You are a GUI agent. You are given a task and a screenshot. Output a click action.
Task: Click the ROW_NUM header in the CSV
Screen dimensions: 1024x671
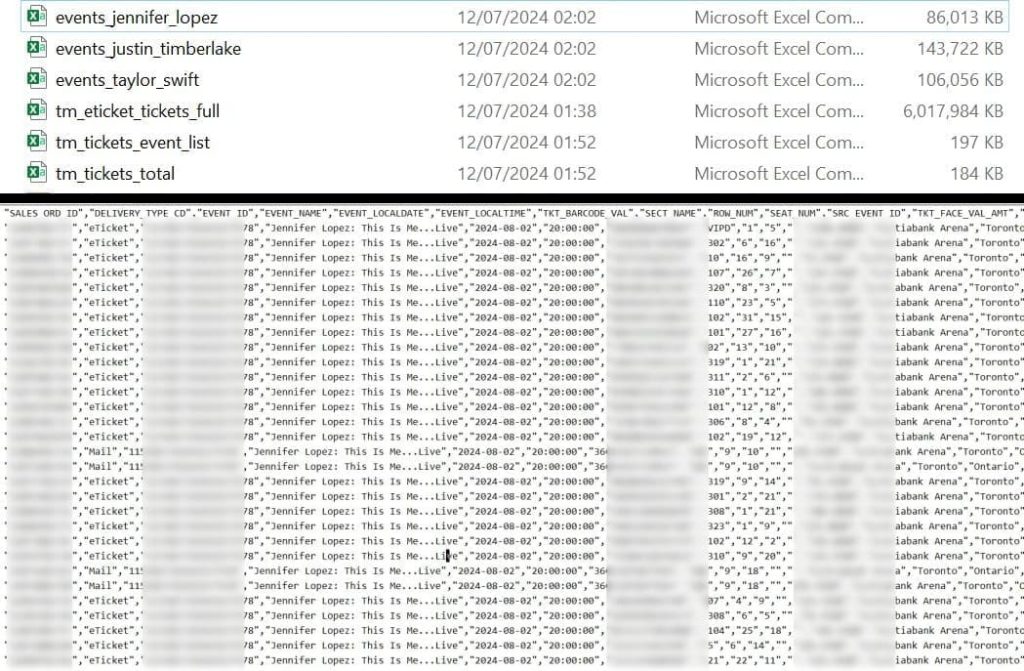[733, 213]
